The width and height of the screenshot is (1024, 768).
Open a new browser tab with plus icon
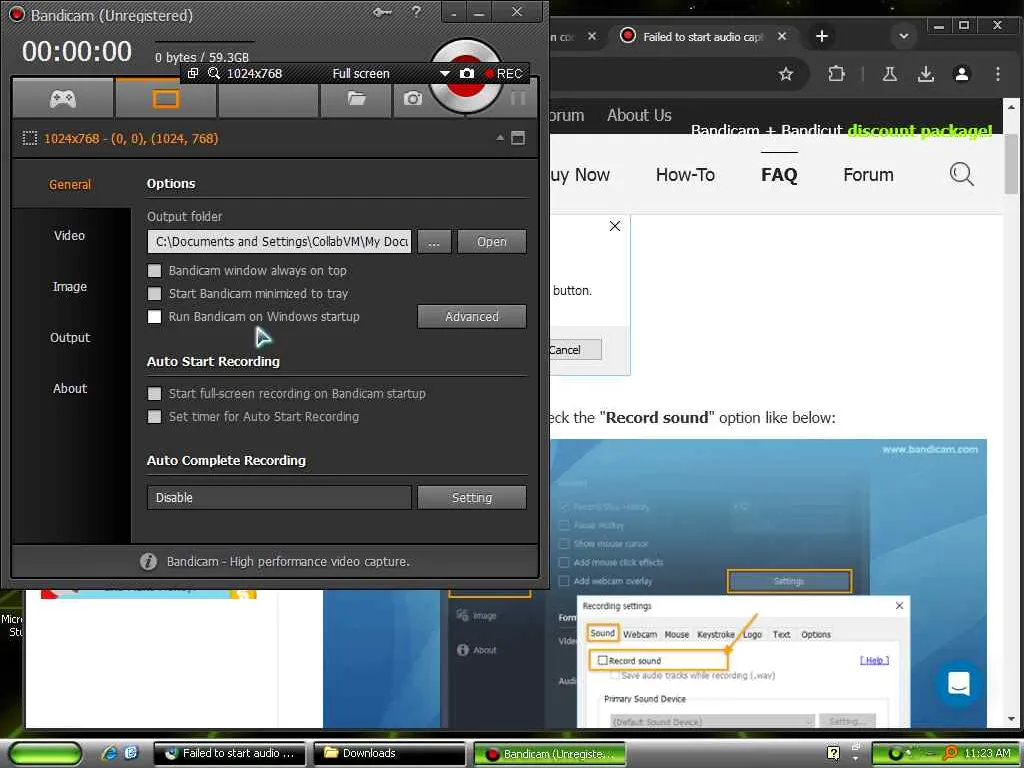coord(822,36)
